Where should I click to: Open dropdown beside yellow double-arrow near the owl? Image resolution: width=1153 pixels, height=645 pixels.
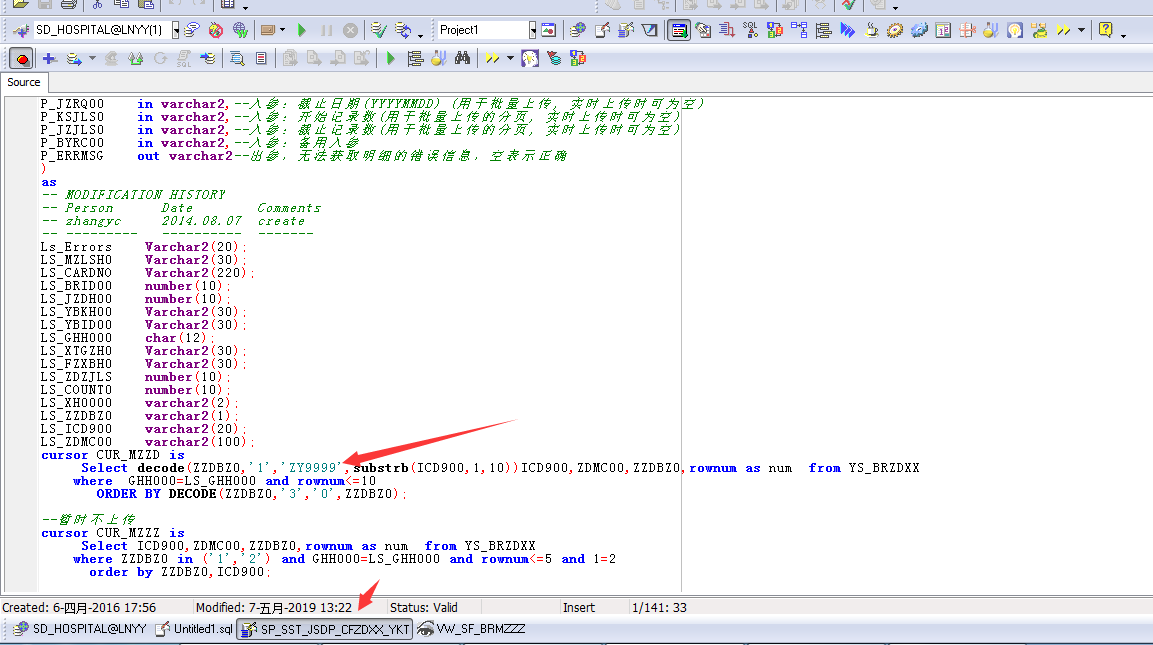pyautogui.click(x=510, y=58)
